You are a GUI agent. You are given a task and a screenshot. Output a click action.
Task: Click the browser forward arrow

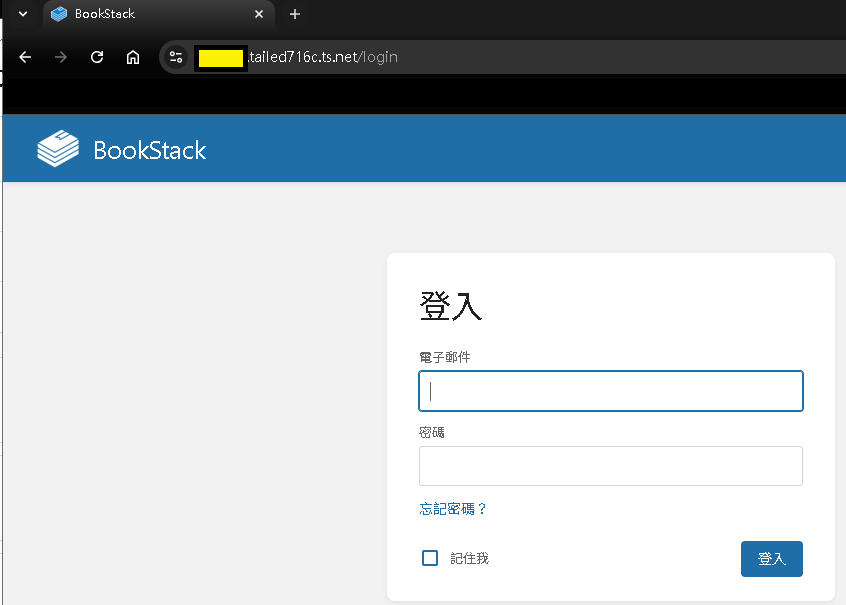[61, 57]
